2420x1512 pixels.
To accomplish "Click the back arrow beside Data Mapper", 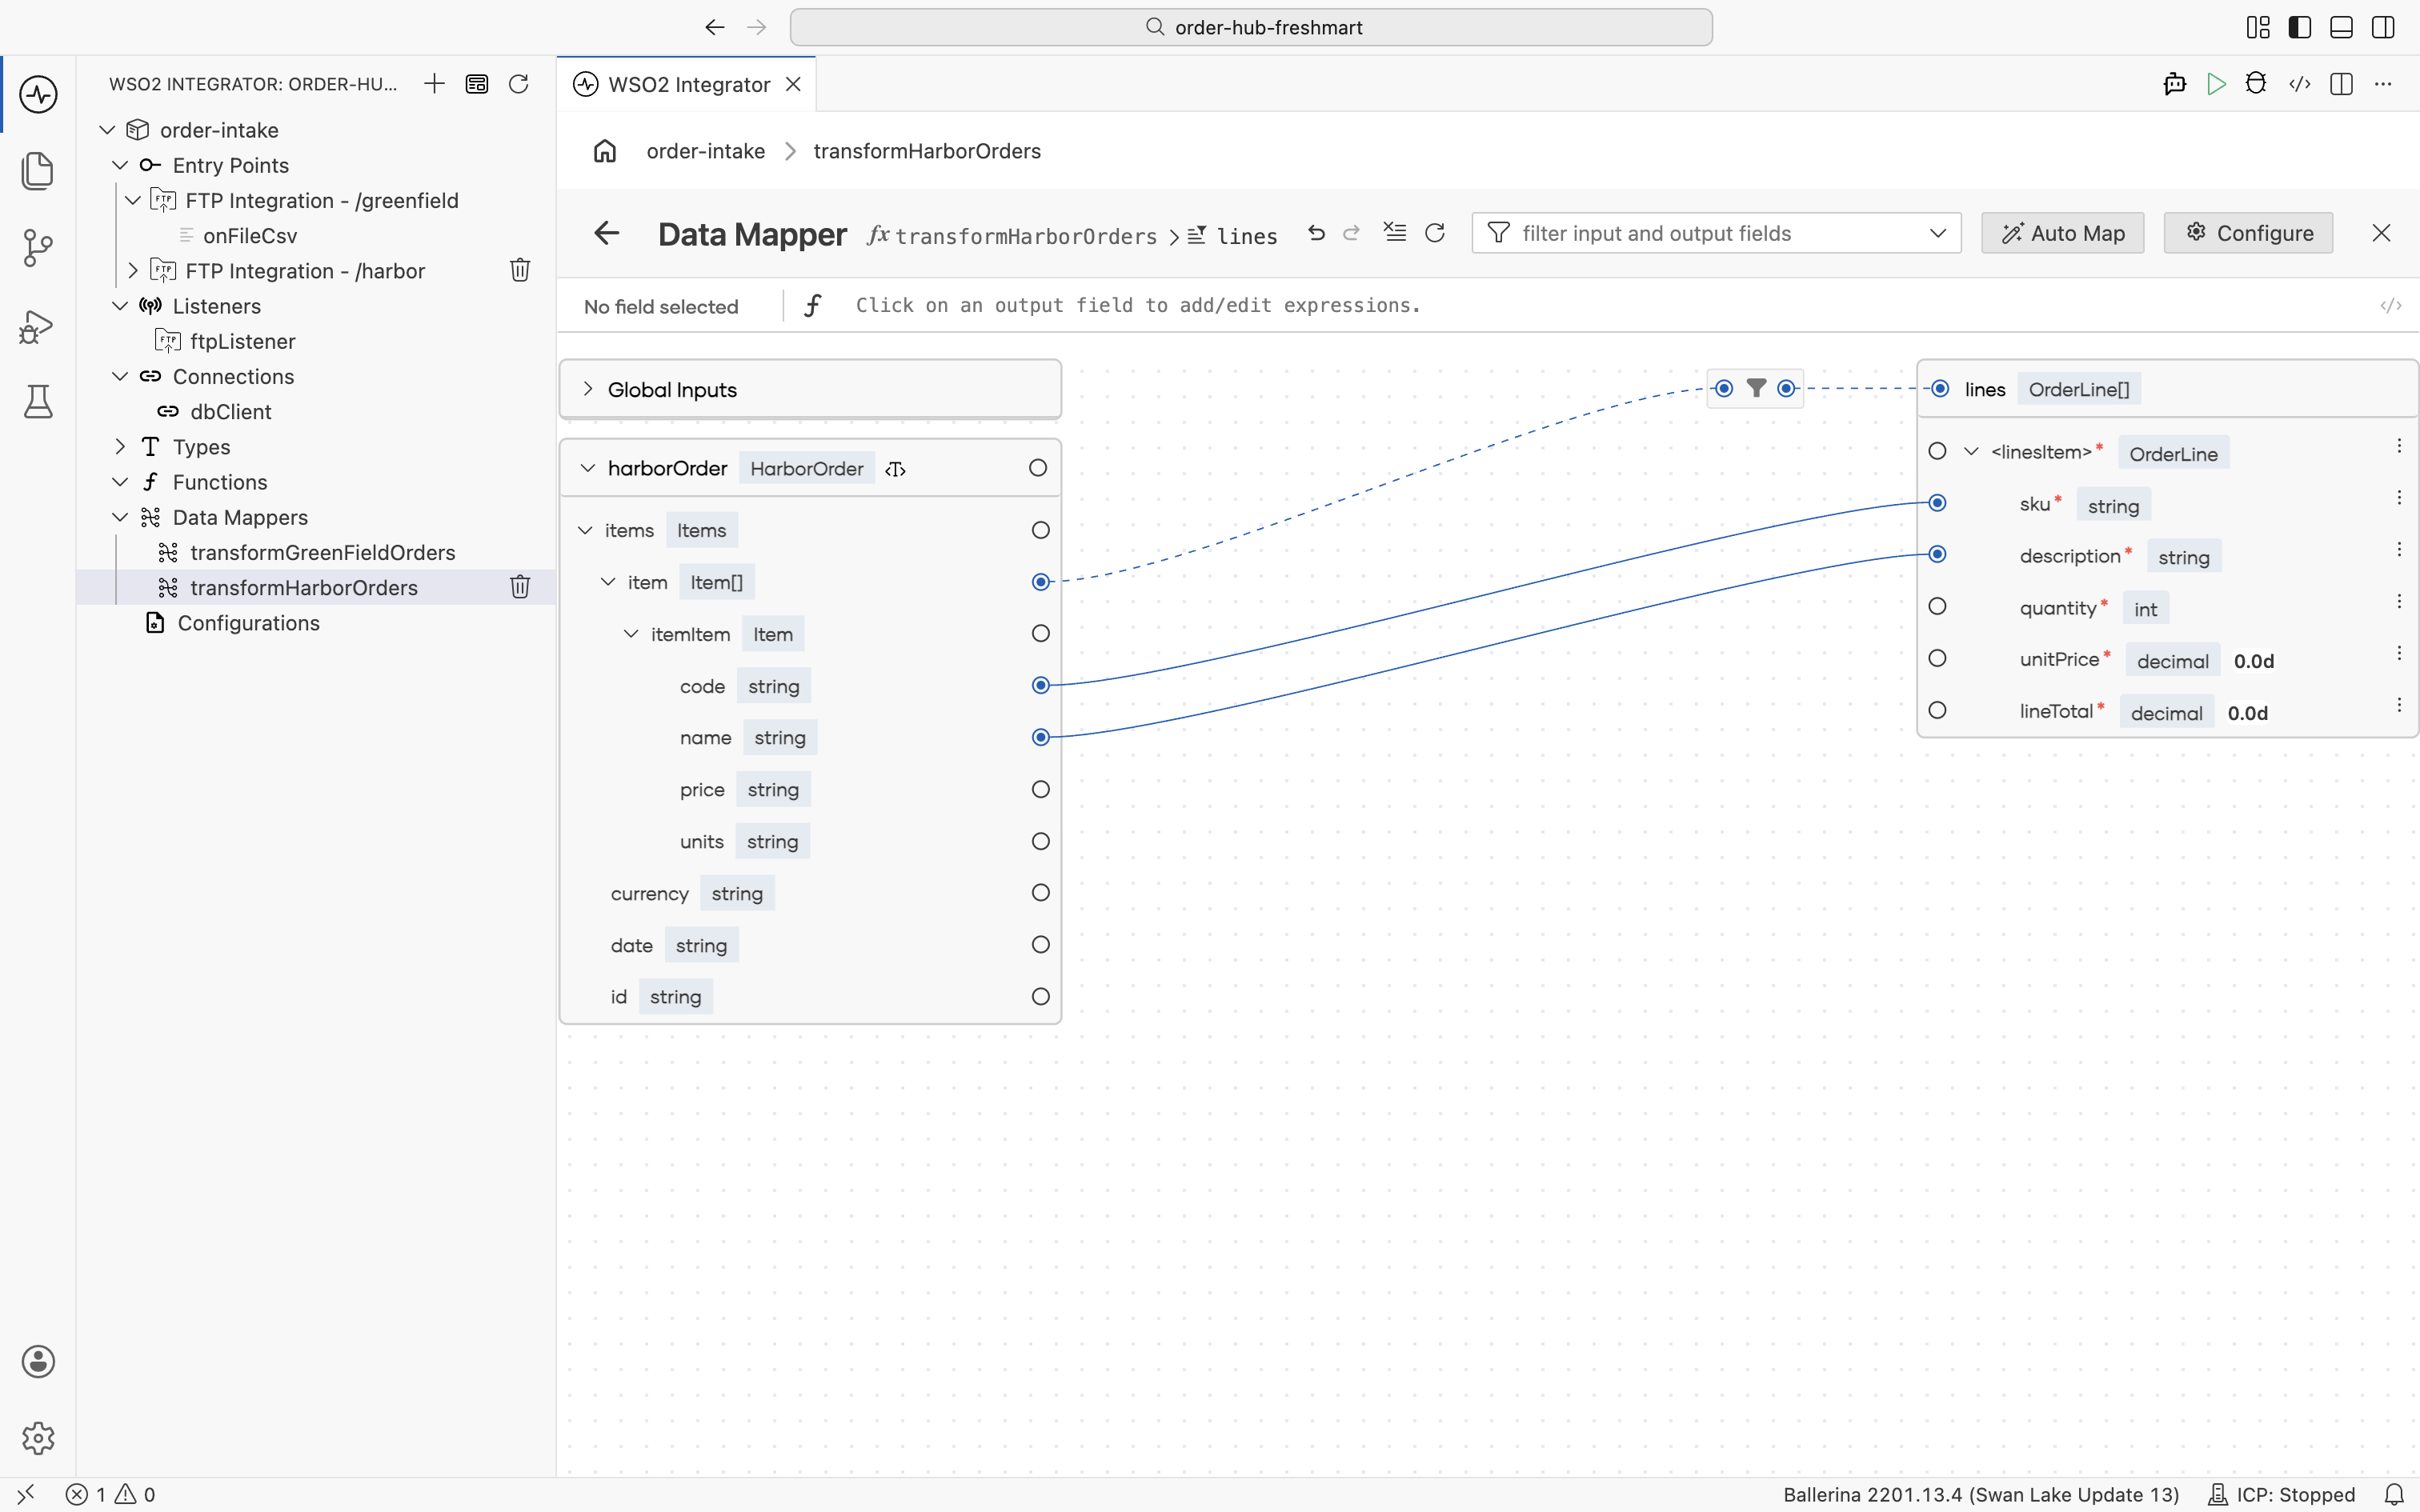I will 607,233.
